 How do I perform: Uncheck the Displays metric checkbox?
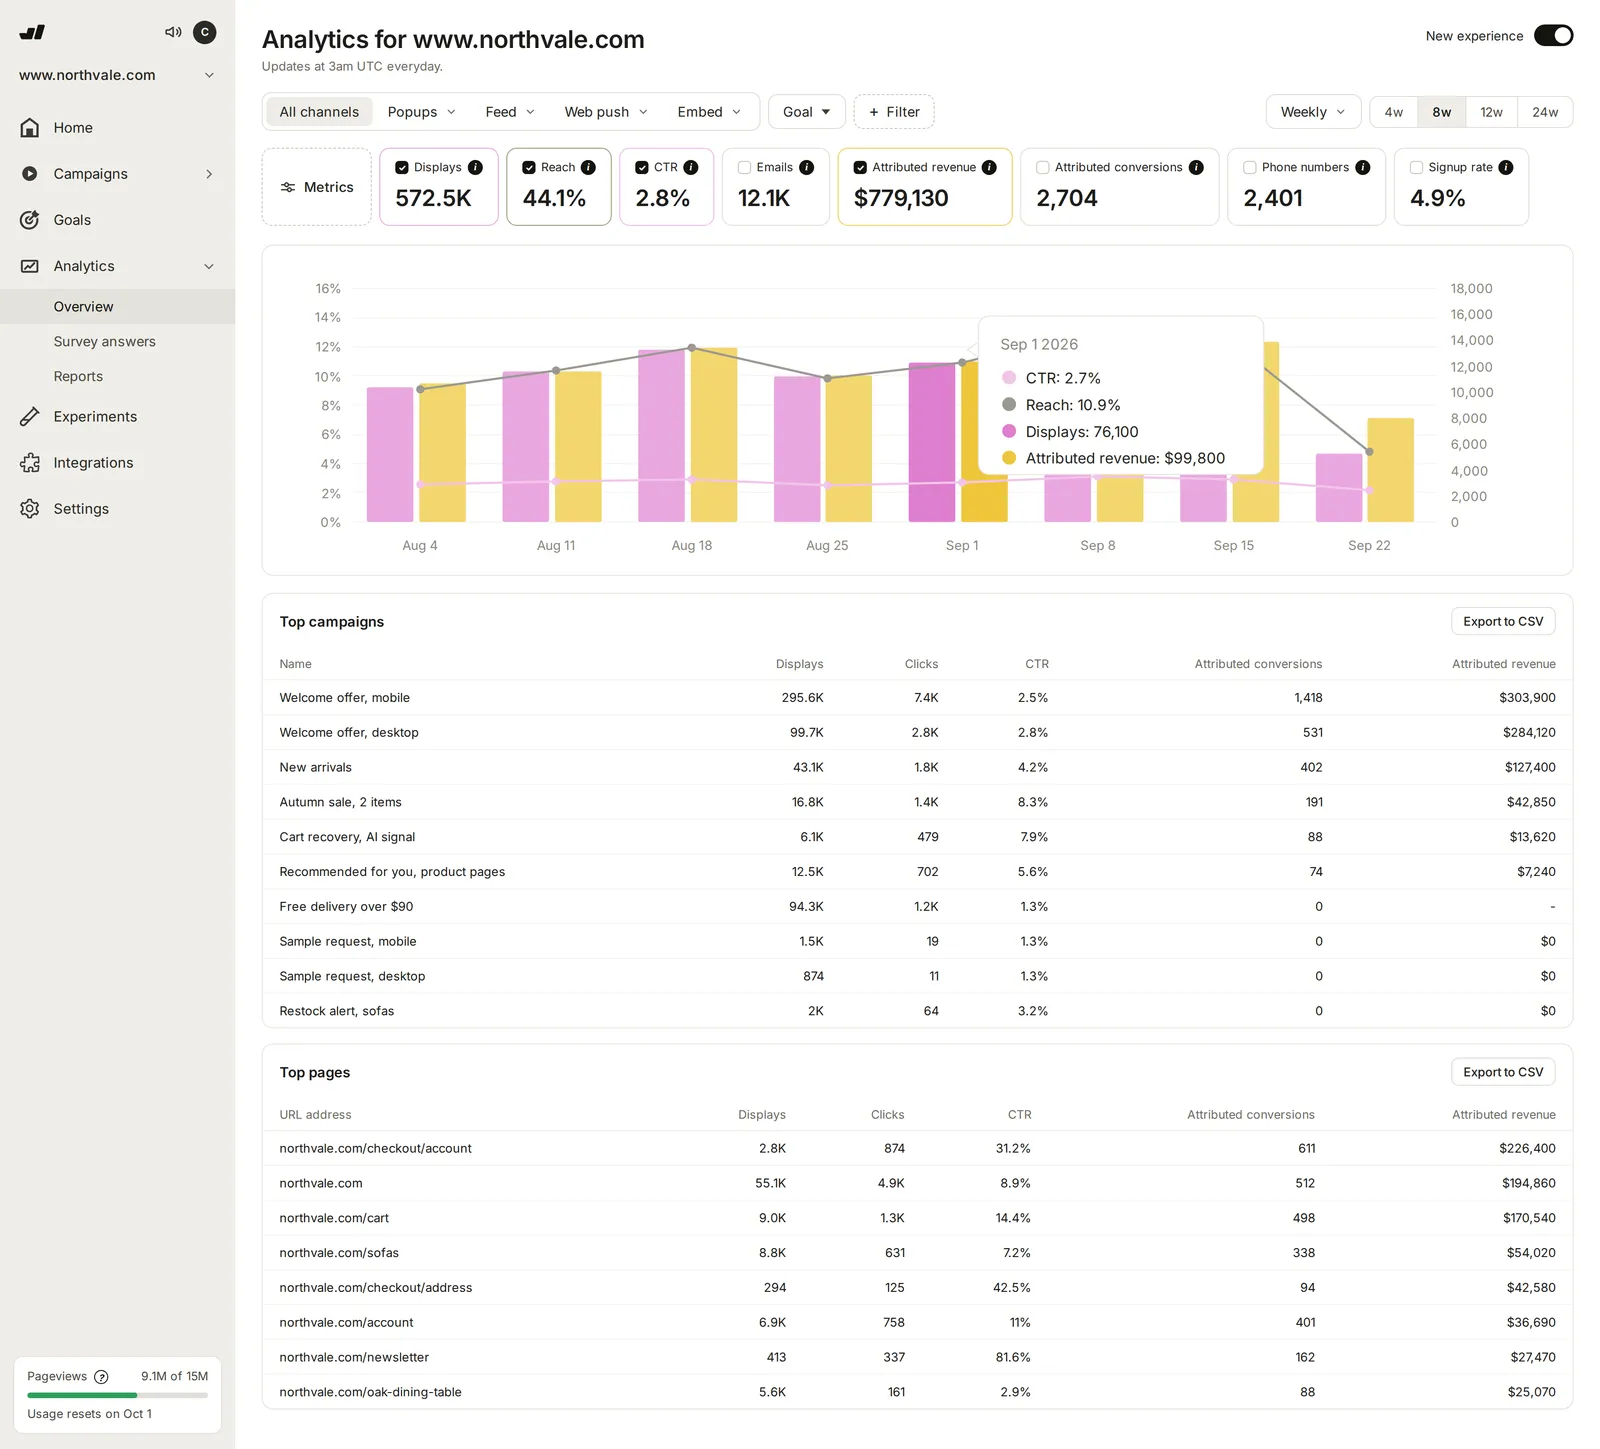pyautogui.click(x=402, y=167)
